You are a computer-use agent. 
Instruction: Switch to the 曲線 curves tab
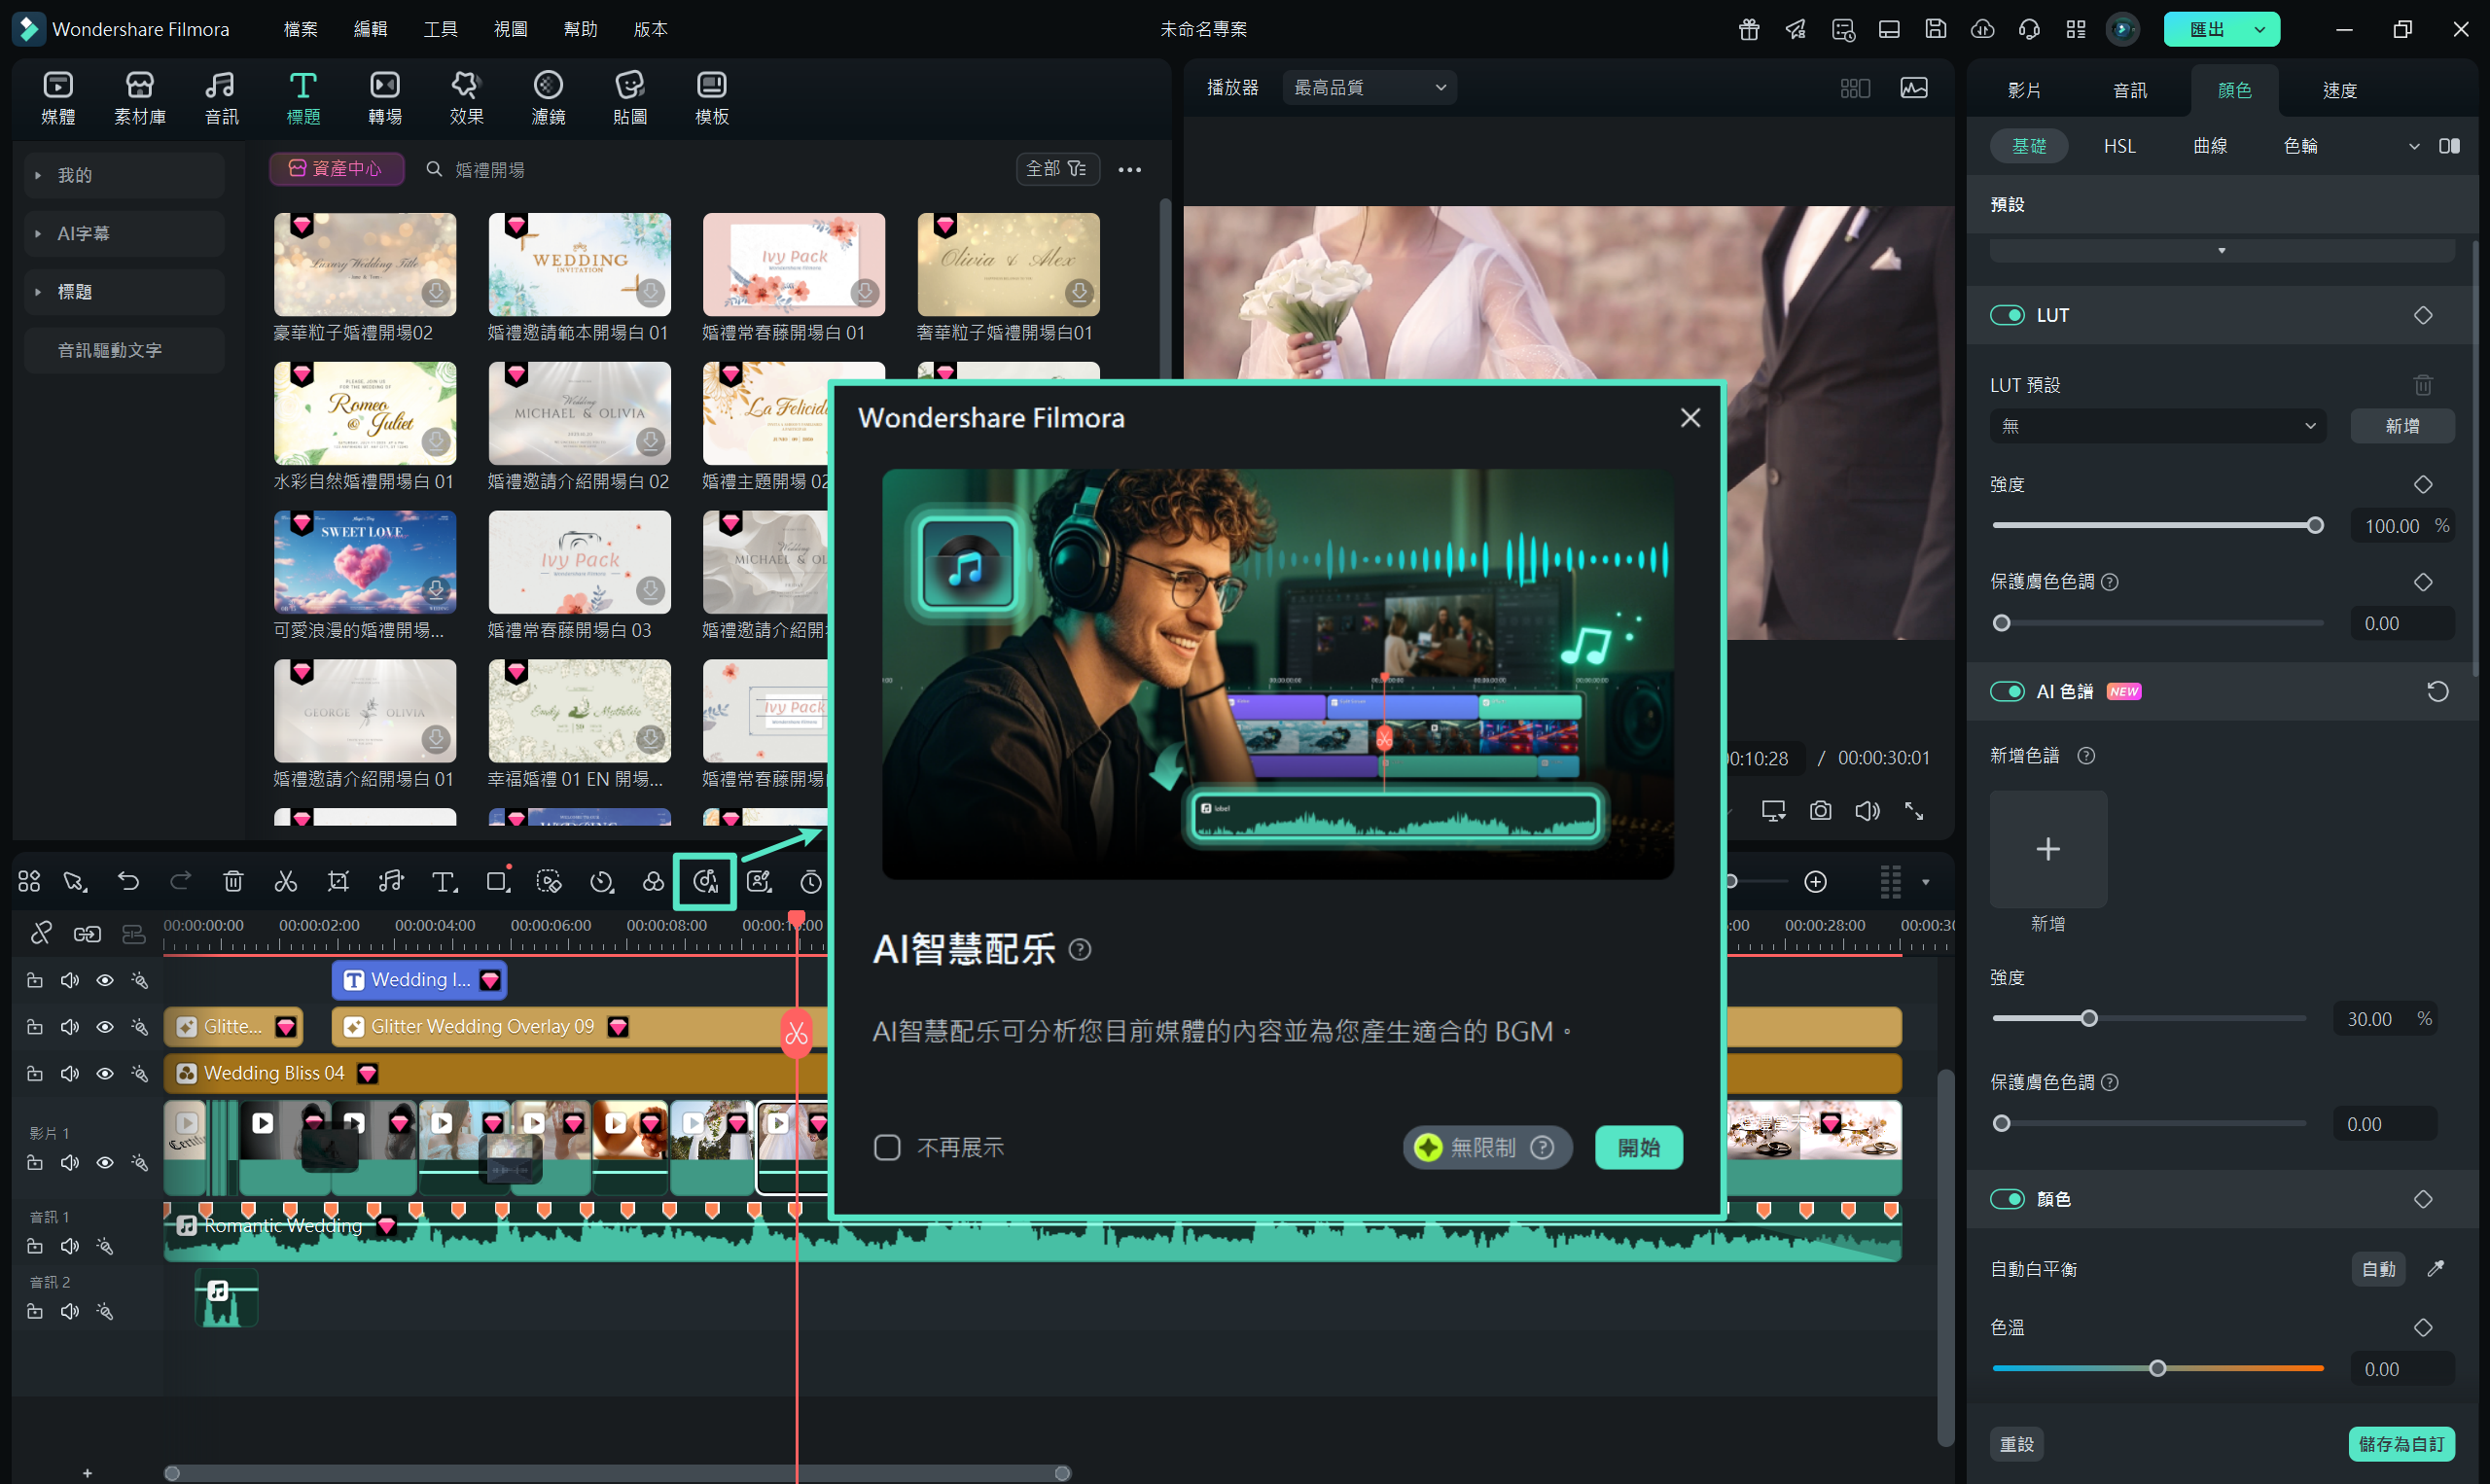[x=2210, y=146]
